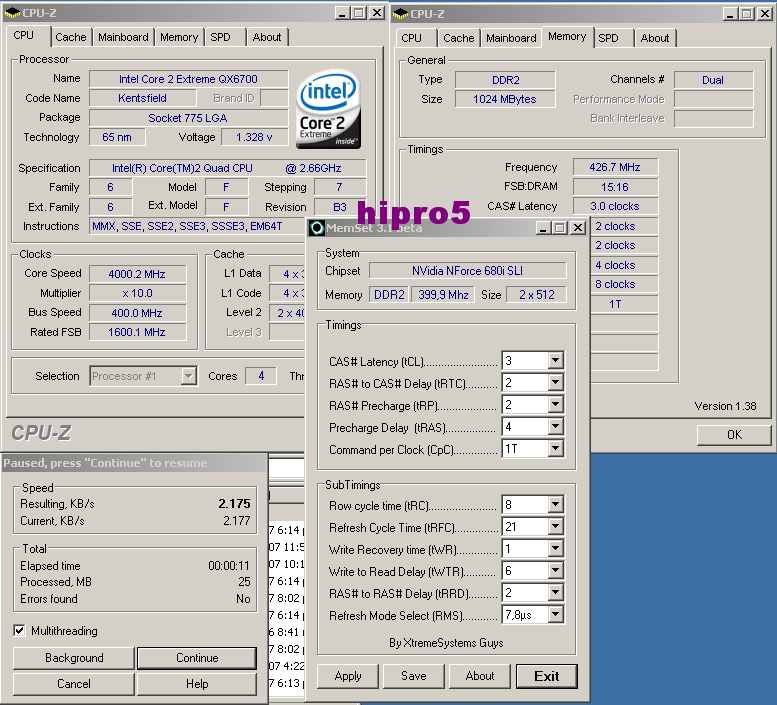Click the Background button
This screenshot has height=705, width=777.
[74, 658]
